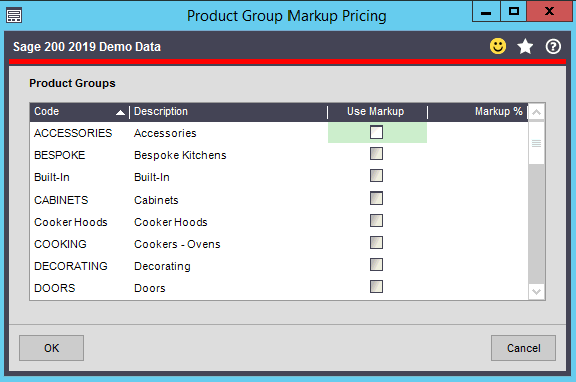Viewport: 576px width, 382px height.
Task: Select the Built-In code cell
Action: pos(80,177)
